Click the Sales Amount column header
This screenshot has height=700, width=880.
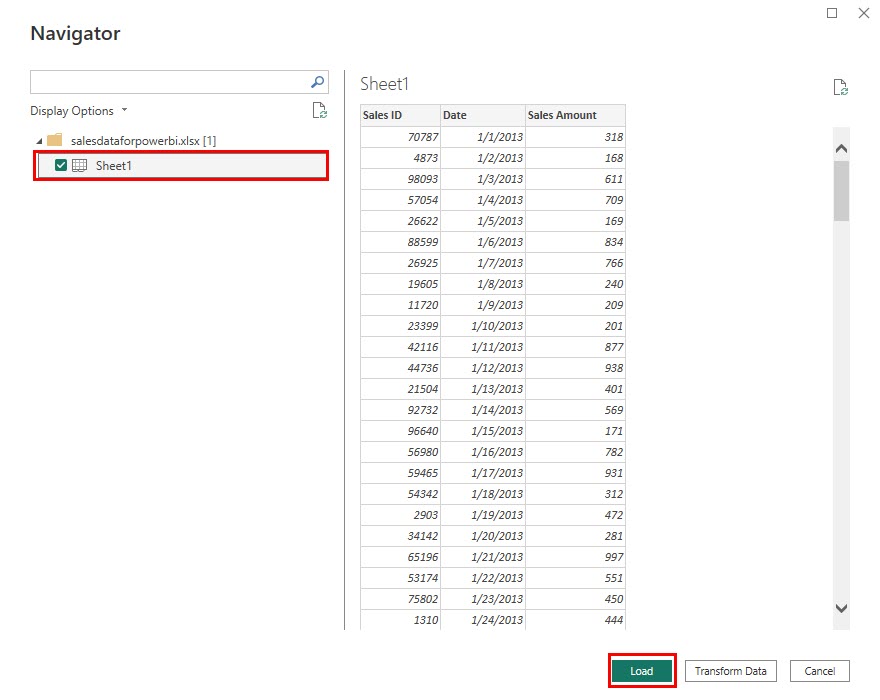pyautogui.click(x=575, y=115)
